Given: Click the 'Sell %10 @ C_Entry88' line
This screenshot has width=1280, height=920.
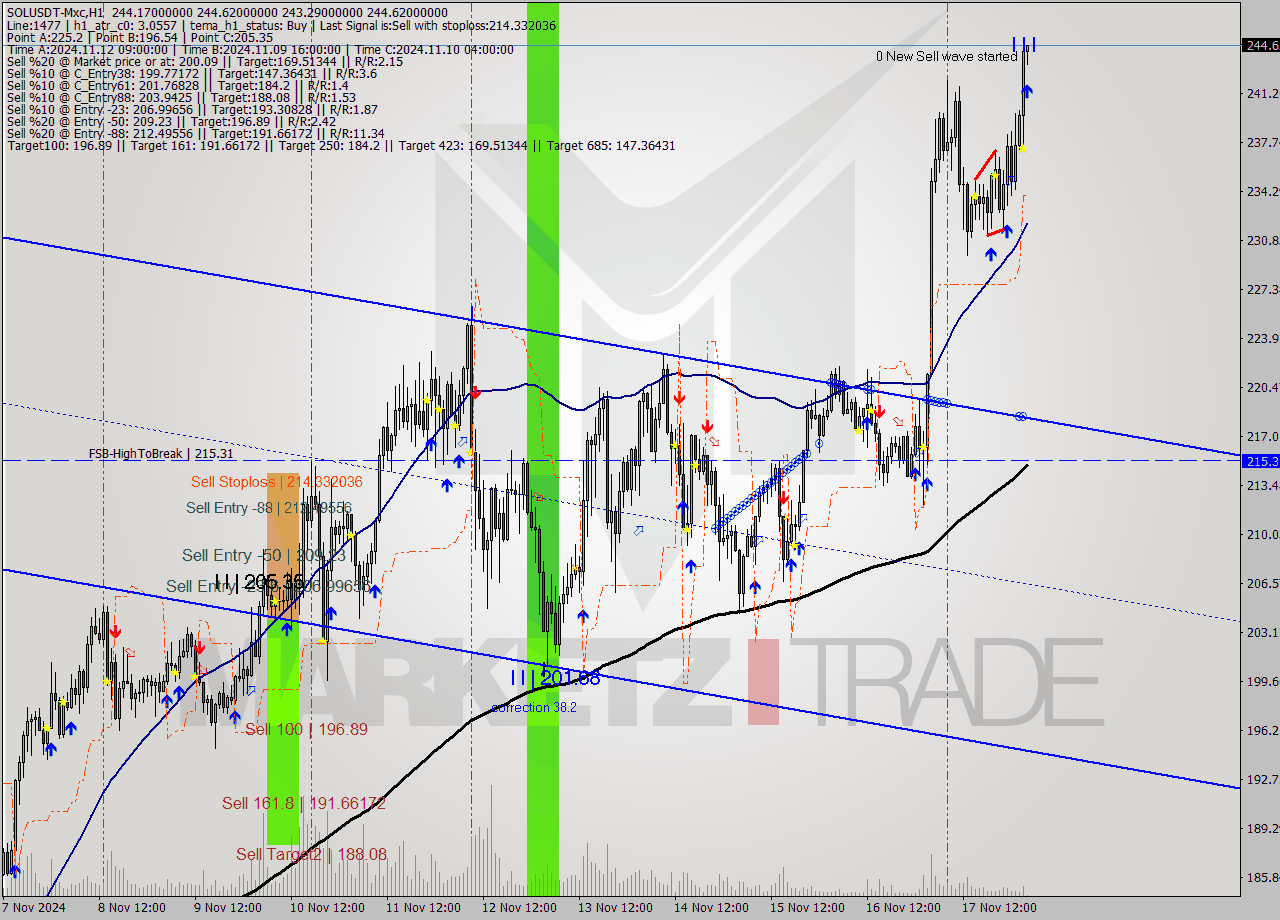Looking at the screenshot, I should [x=181, y=97].
